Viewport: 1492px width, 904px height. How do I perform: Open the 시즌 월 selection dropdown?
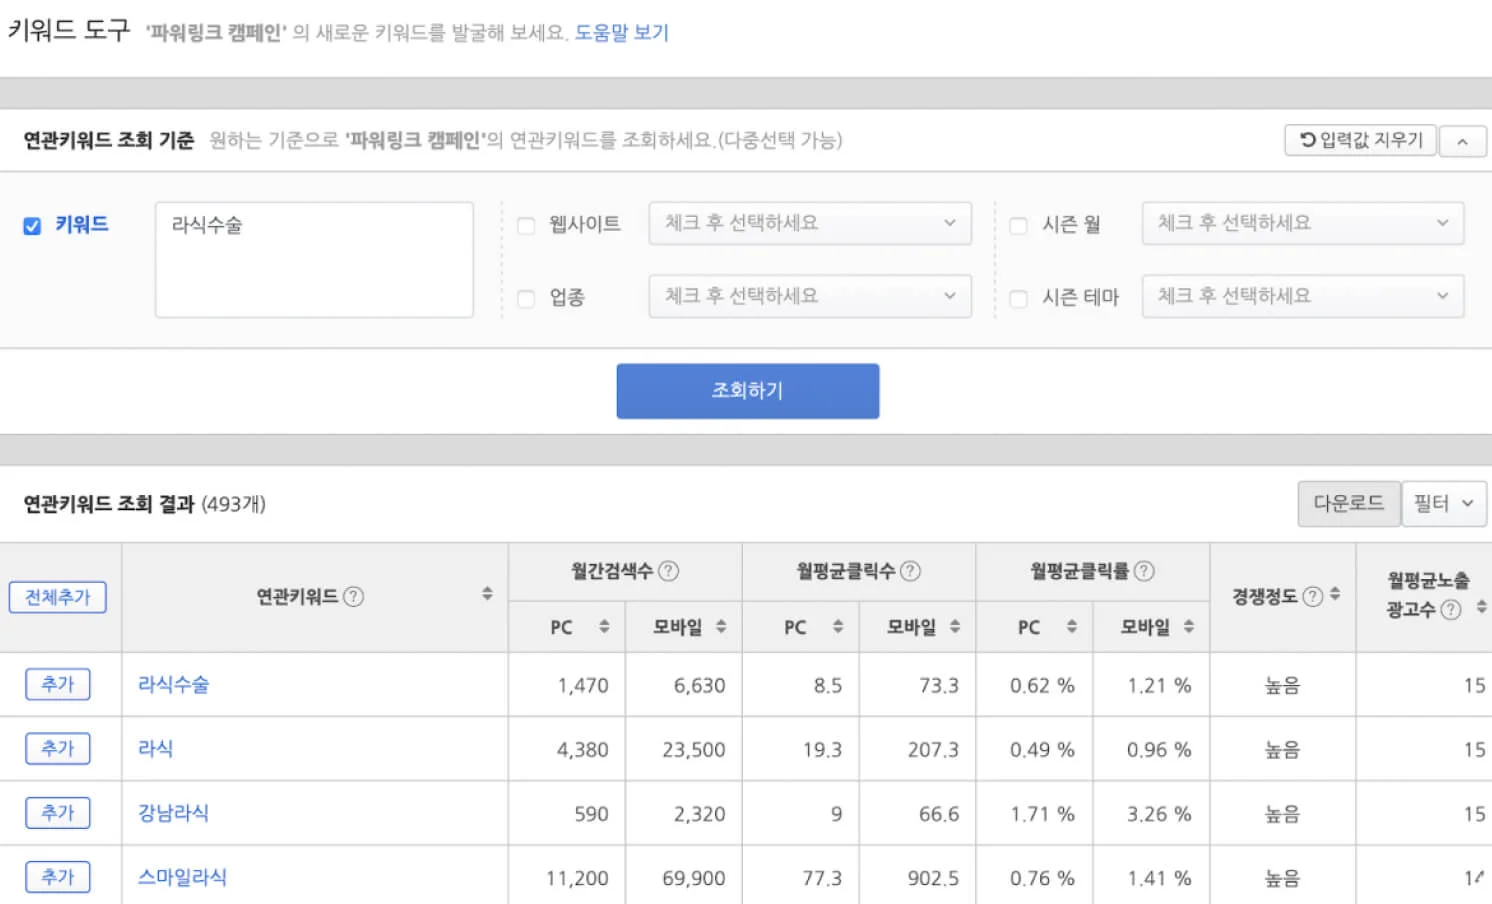point(1303,223)
